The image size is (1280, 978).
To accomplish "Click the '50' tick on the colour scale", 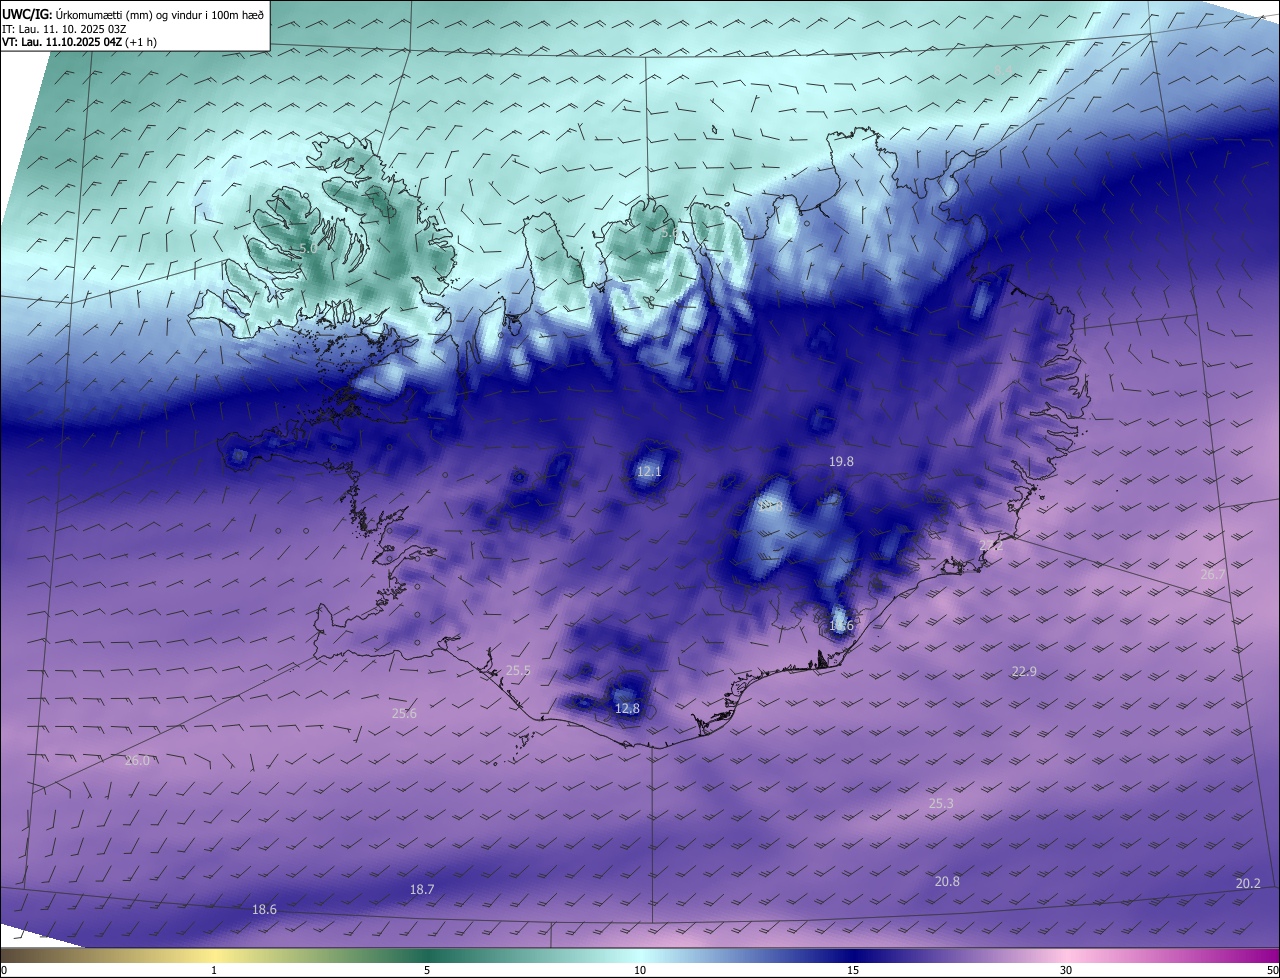I will tap(1272, 970).
